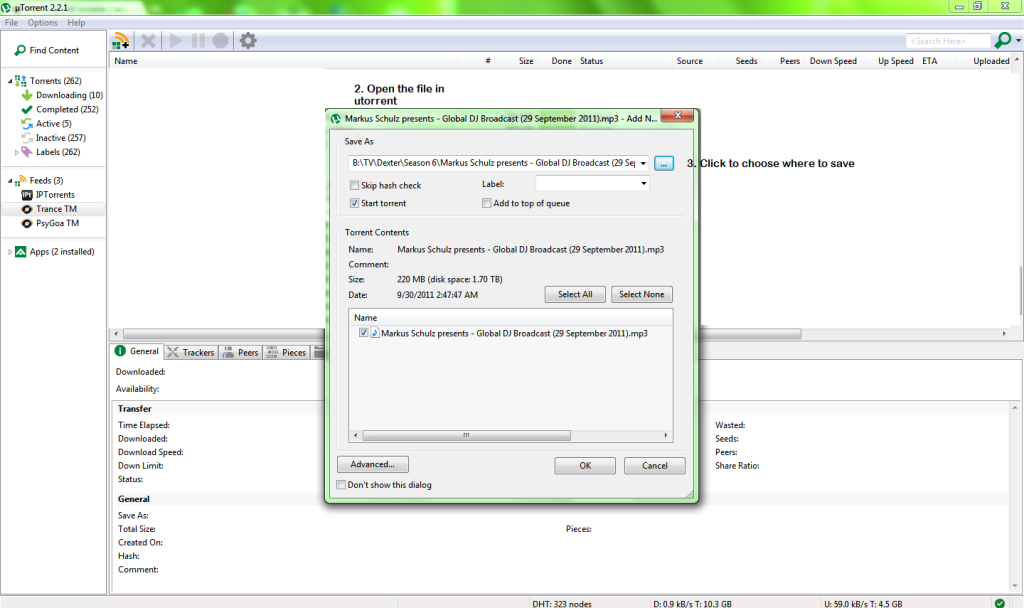The height and width of the screenshot is (608, 1024).
Task: Open the Help menu
Action: pos(76,23)
